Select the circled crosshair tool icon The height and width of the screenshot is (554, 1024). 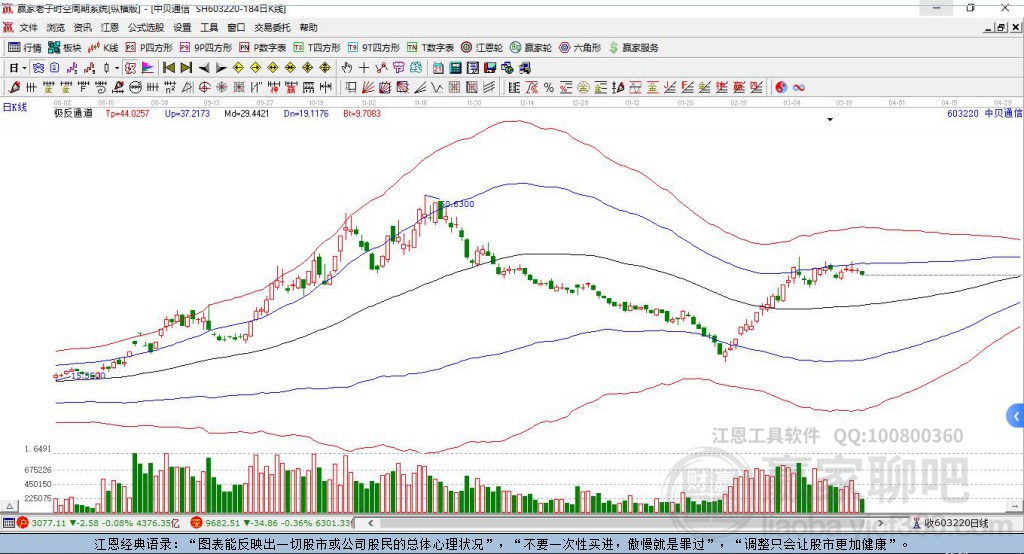(204, 87)
